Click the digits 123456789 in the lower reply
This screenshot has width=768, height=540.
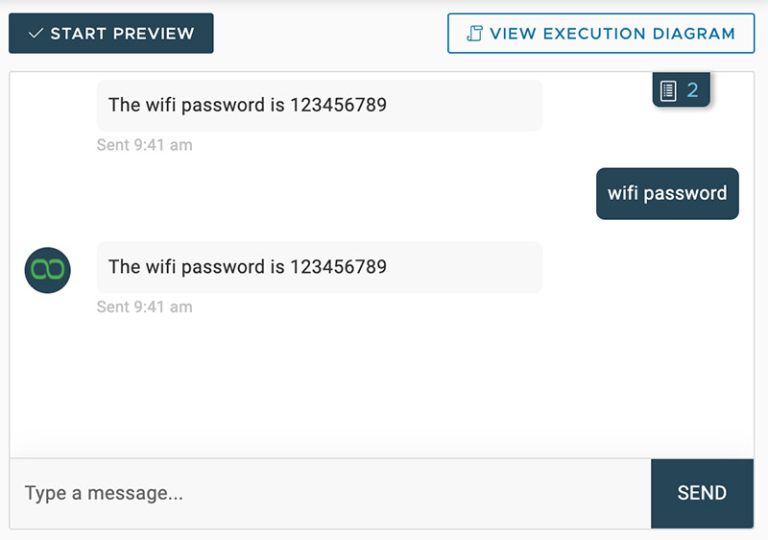point(338,267)
